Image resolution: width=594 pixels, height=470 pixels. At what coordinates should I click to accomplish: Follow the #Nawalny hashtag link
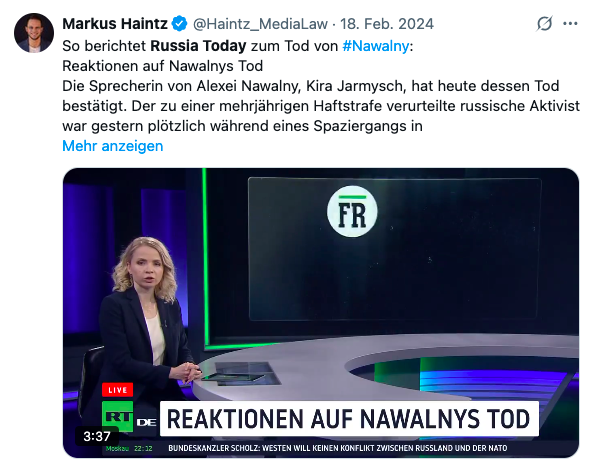point(376,46)
